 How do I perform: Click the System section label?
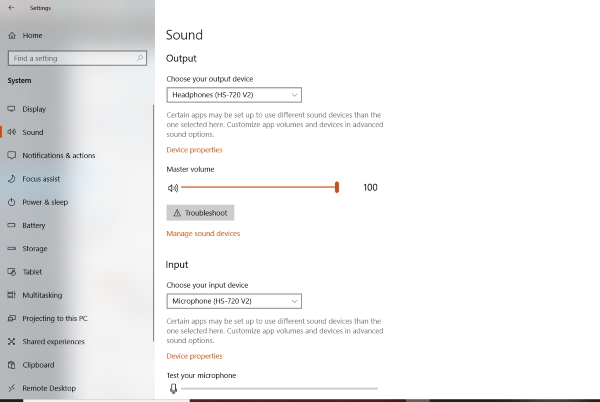pos(20,80)
